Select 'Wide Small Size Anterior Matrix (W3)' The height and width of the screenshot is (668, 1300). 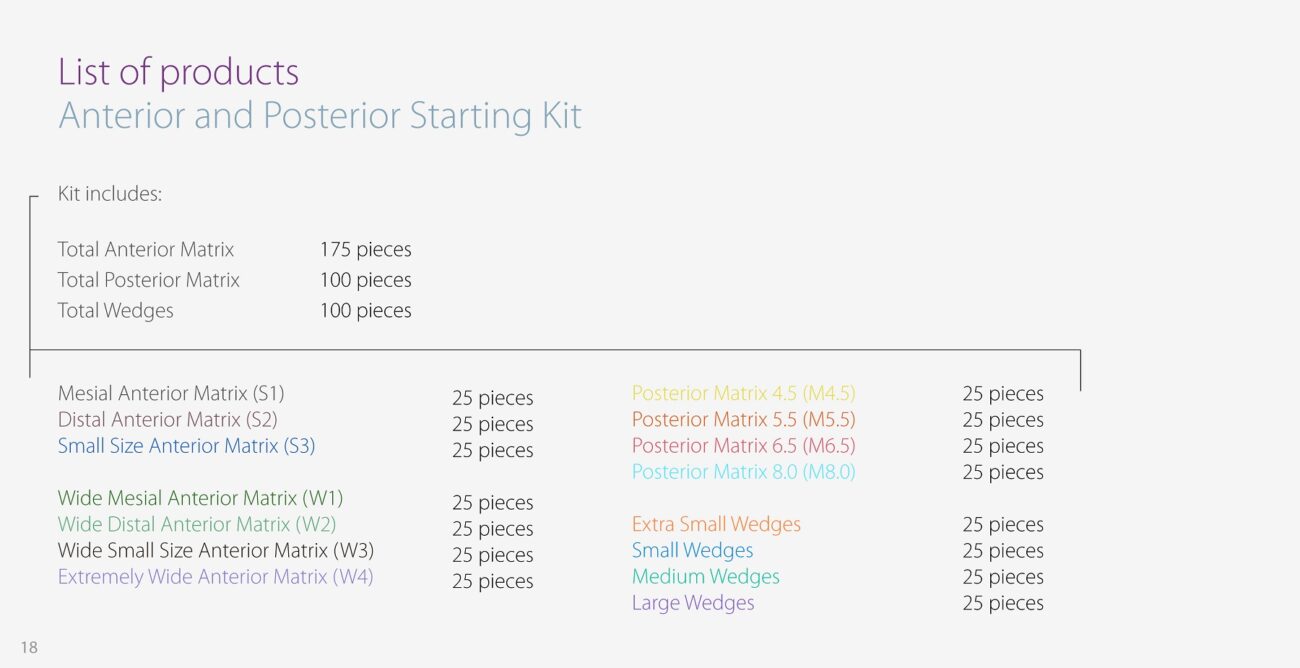tap(216, 550)
